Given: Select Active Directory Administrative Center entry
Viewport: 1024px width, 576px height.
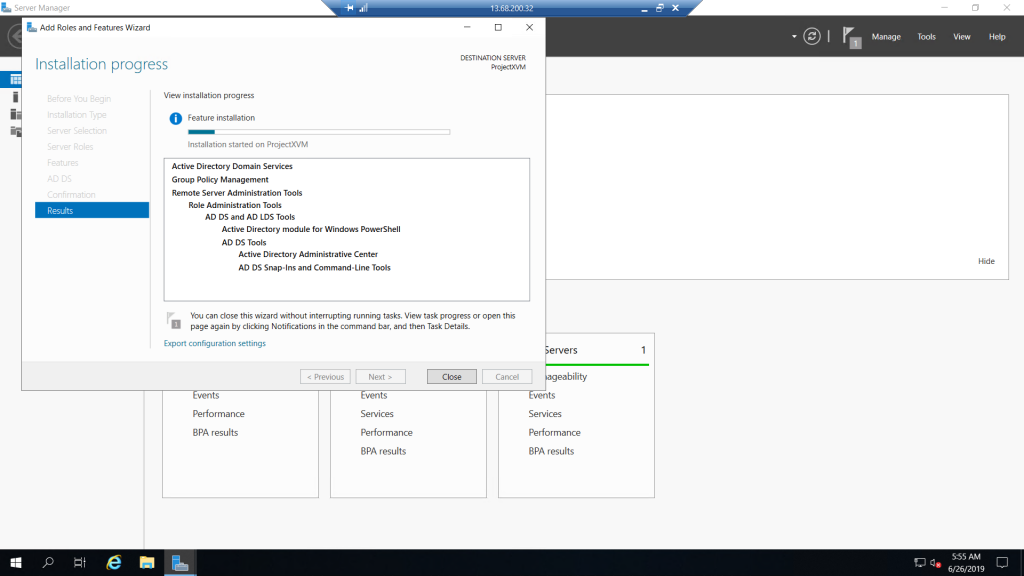Looking at the screenshot, I should (x=308, y=254).
